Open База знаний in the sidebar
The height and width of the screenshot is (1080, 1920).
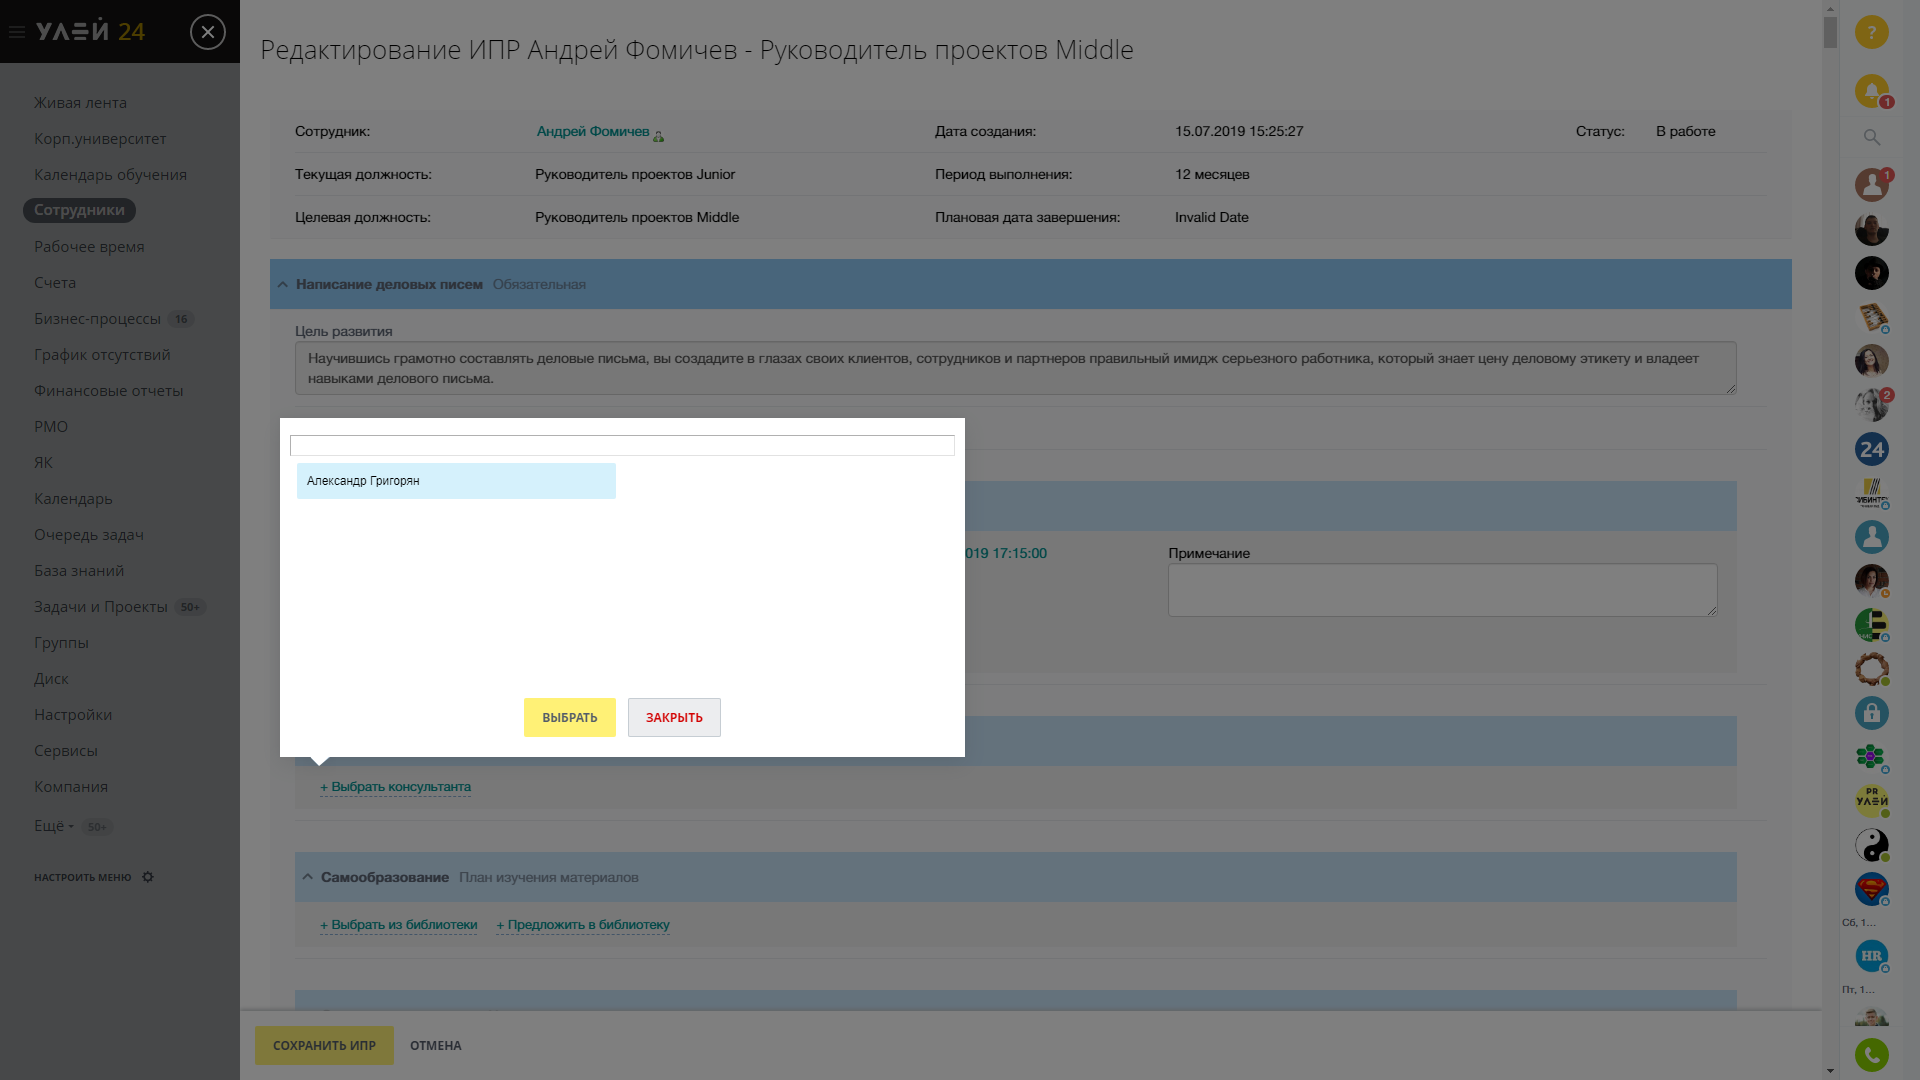click(79, 571)
